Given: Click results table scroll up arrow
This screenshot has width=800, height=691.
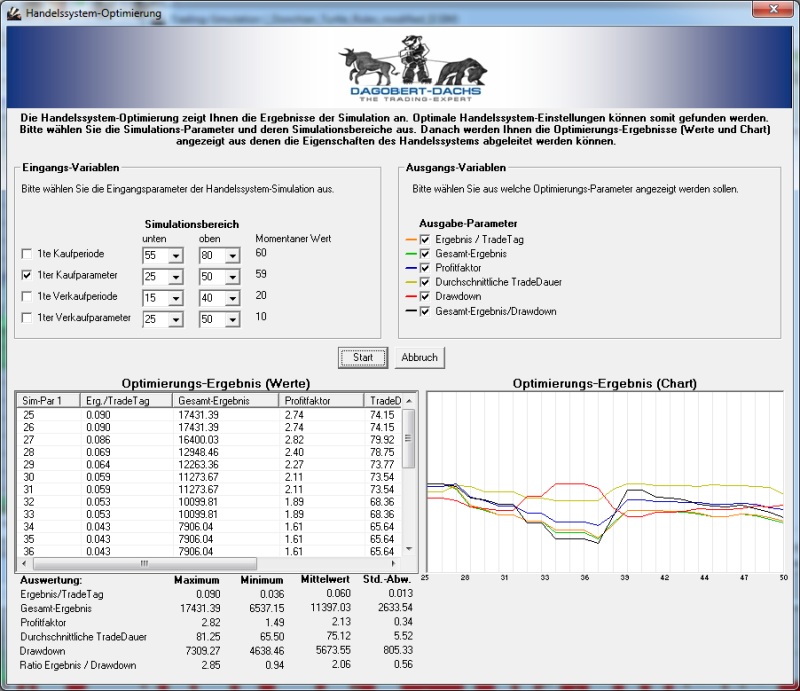Looking at the screenshot, I should click(409, 401).
